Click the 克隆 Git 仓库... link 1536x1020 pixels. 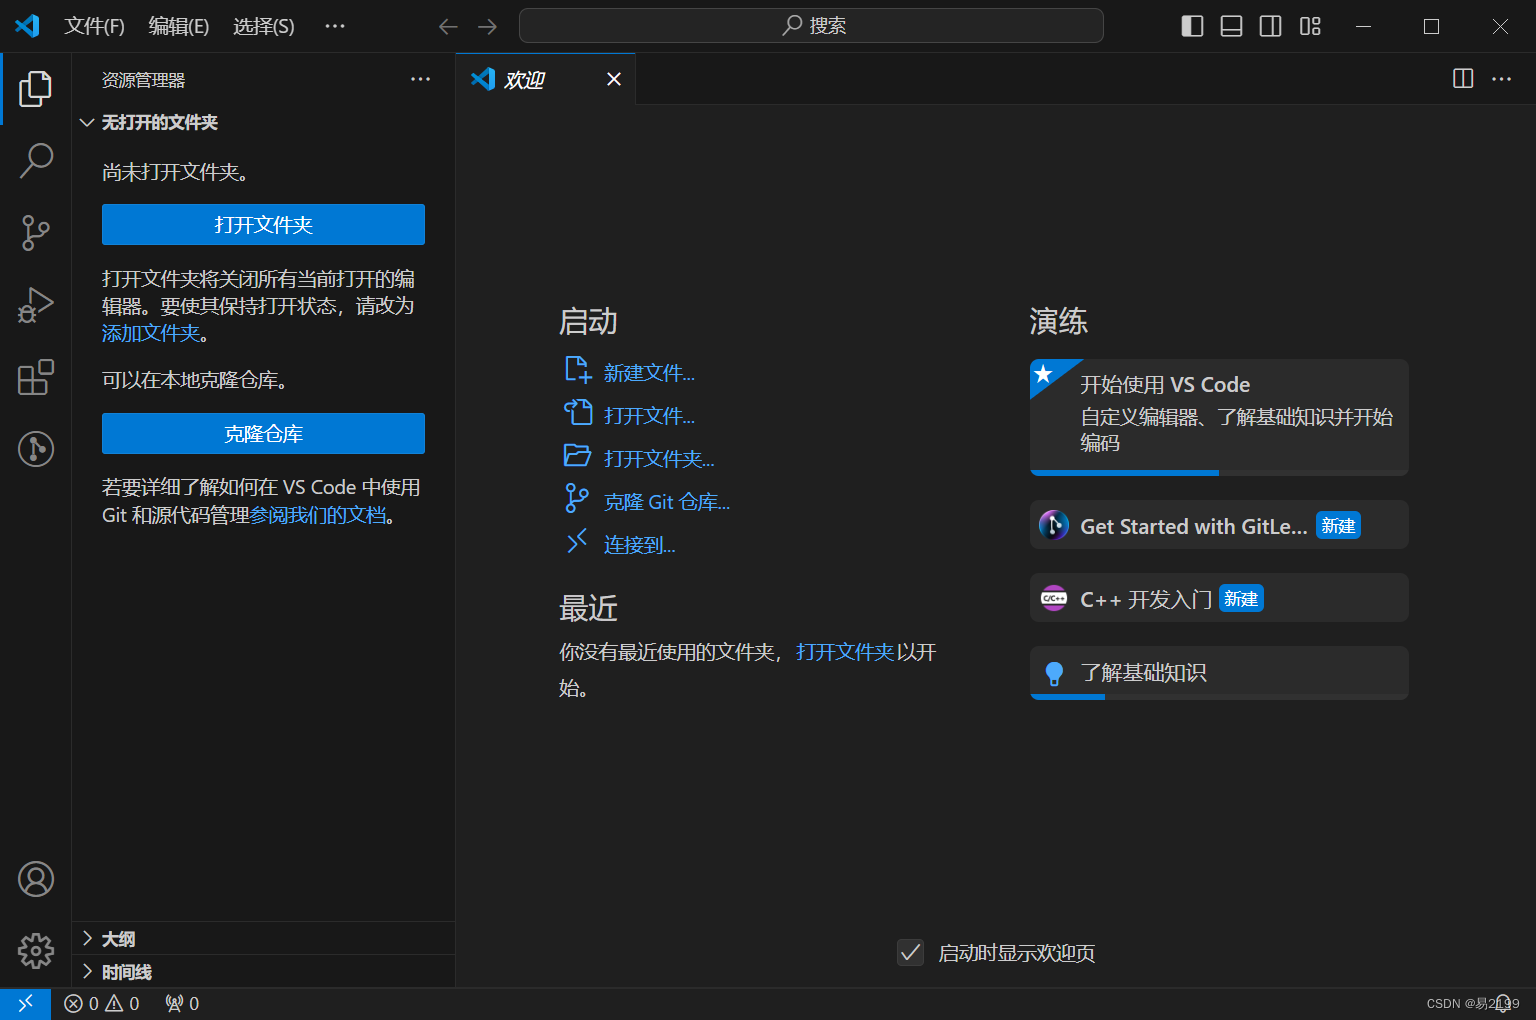point(667,502)
